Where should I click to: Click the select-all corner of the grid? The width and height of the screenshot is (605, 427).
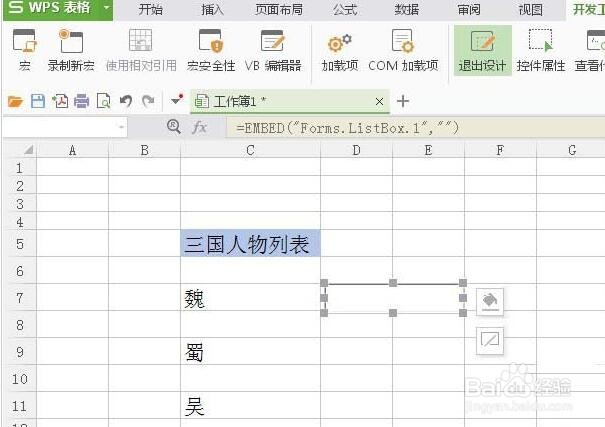pos(28,150)
